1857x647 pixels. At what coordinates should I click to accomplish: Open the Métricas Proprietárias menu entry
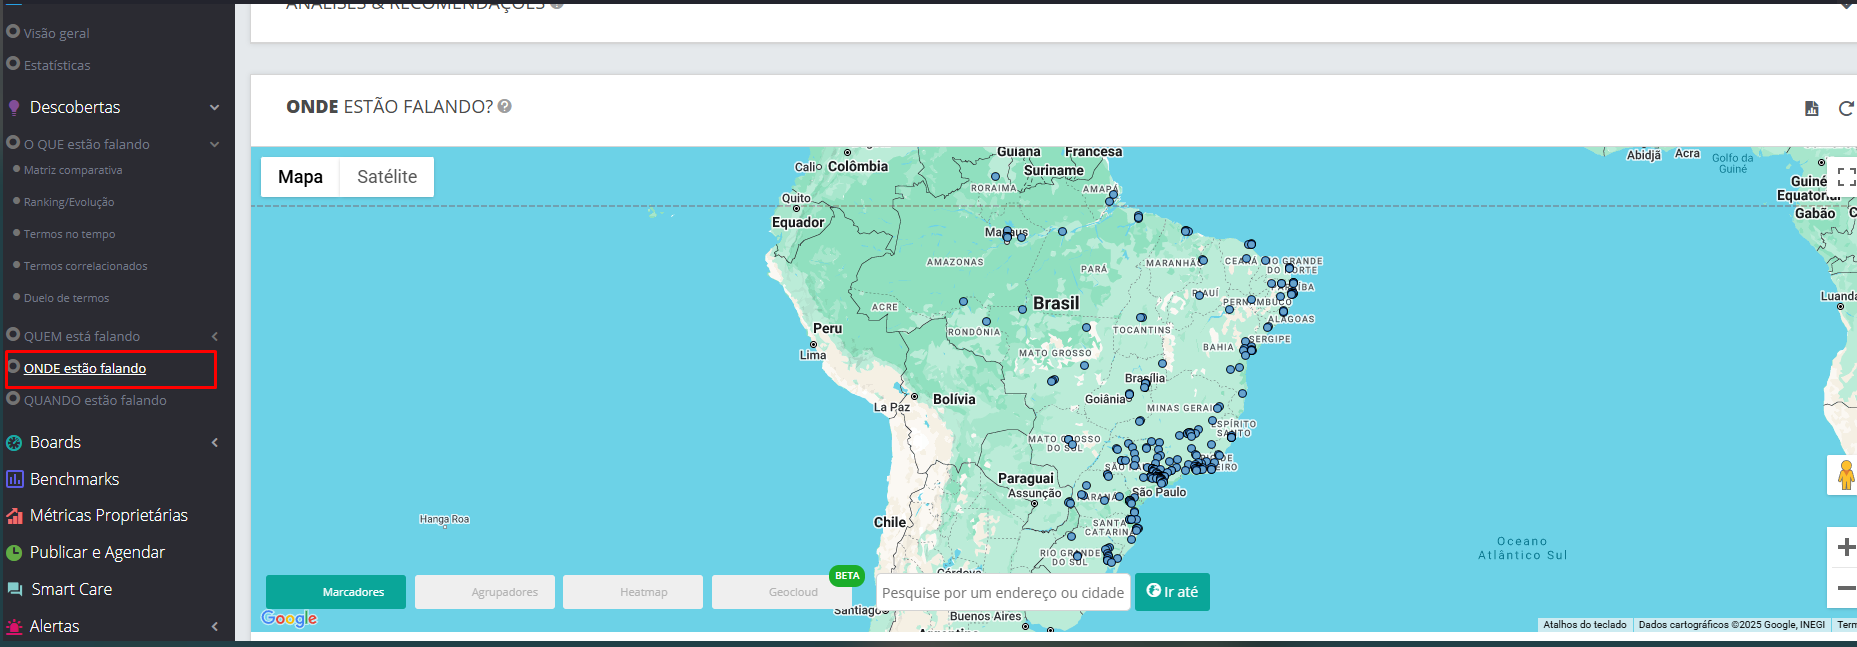pos(109,515)
